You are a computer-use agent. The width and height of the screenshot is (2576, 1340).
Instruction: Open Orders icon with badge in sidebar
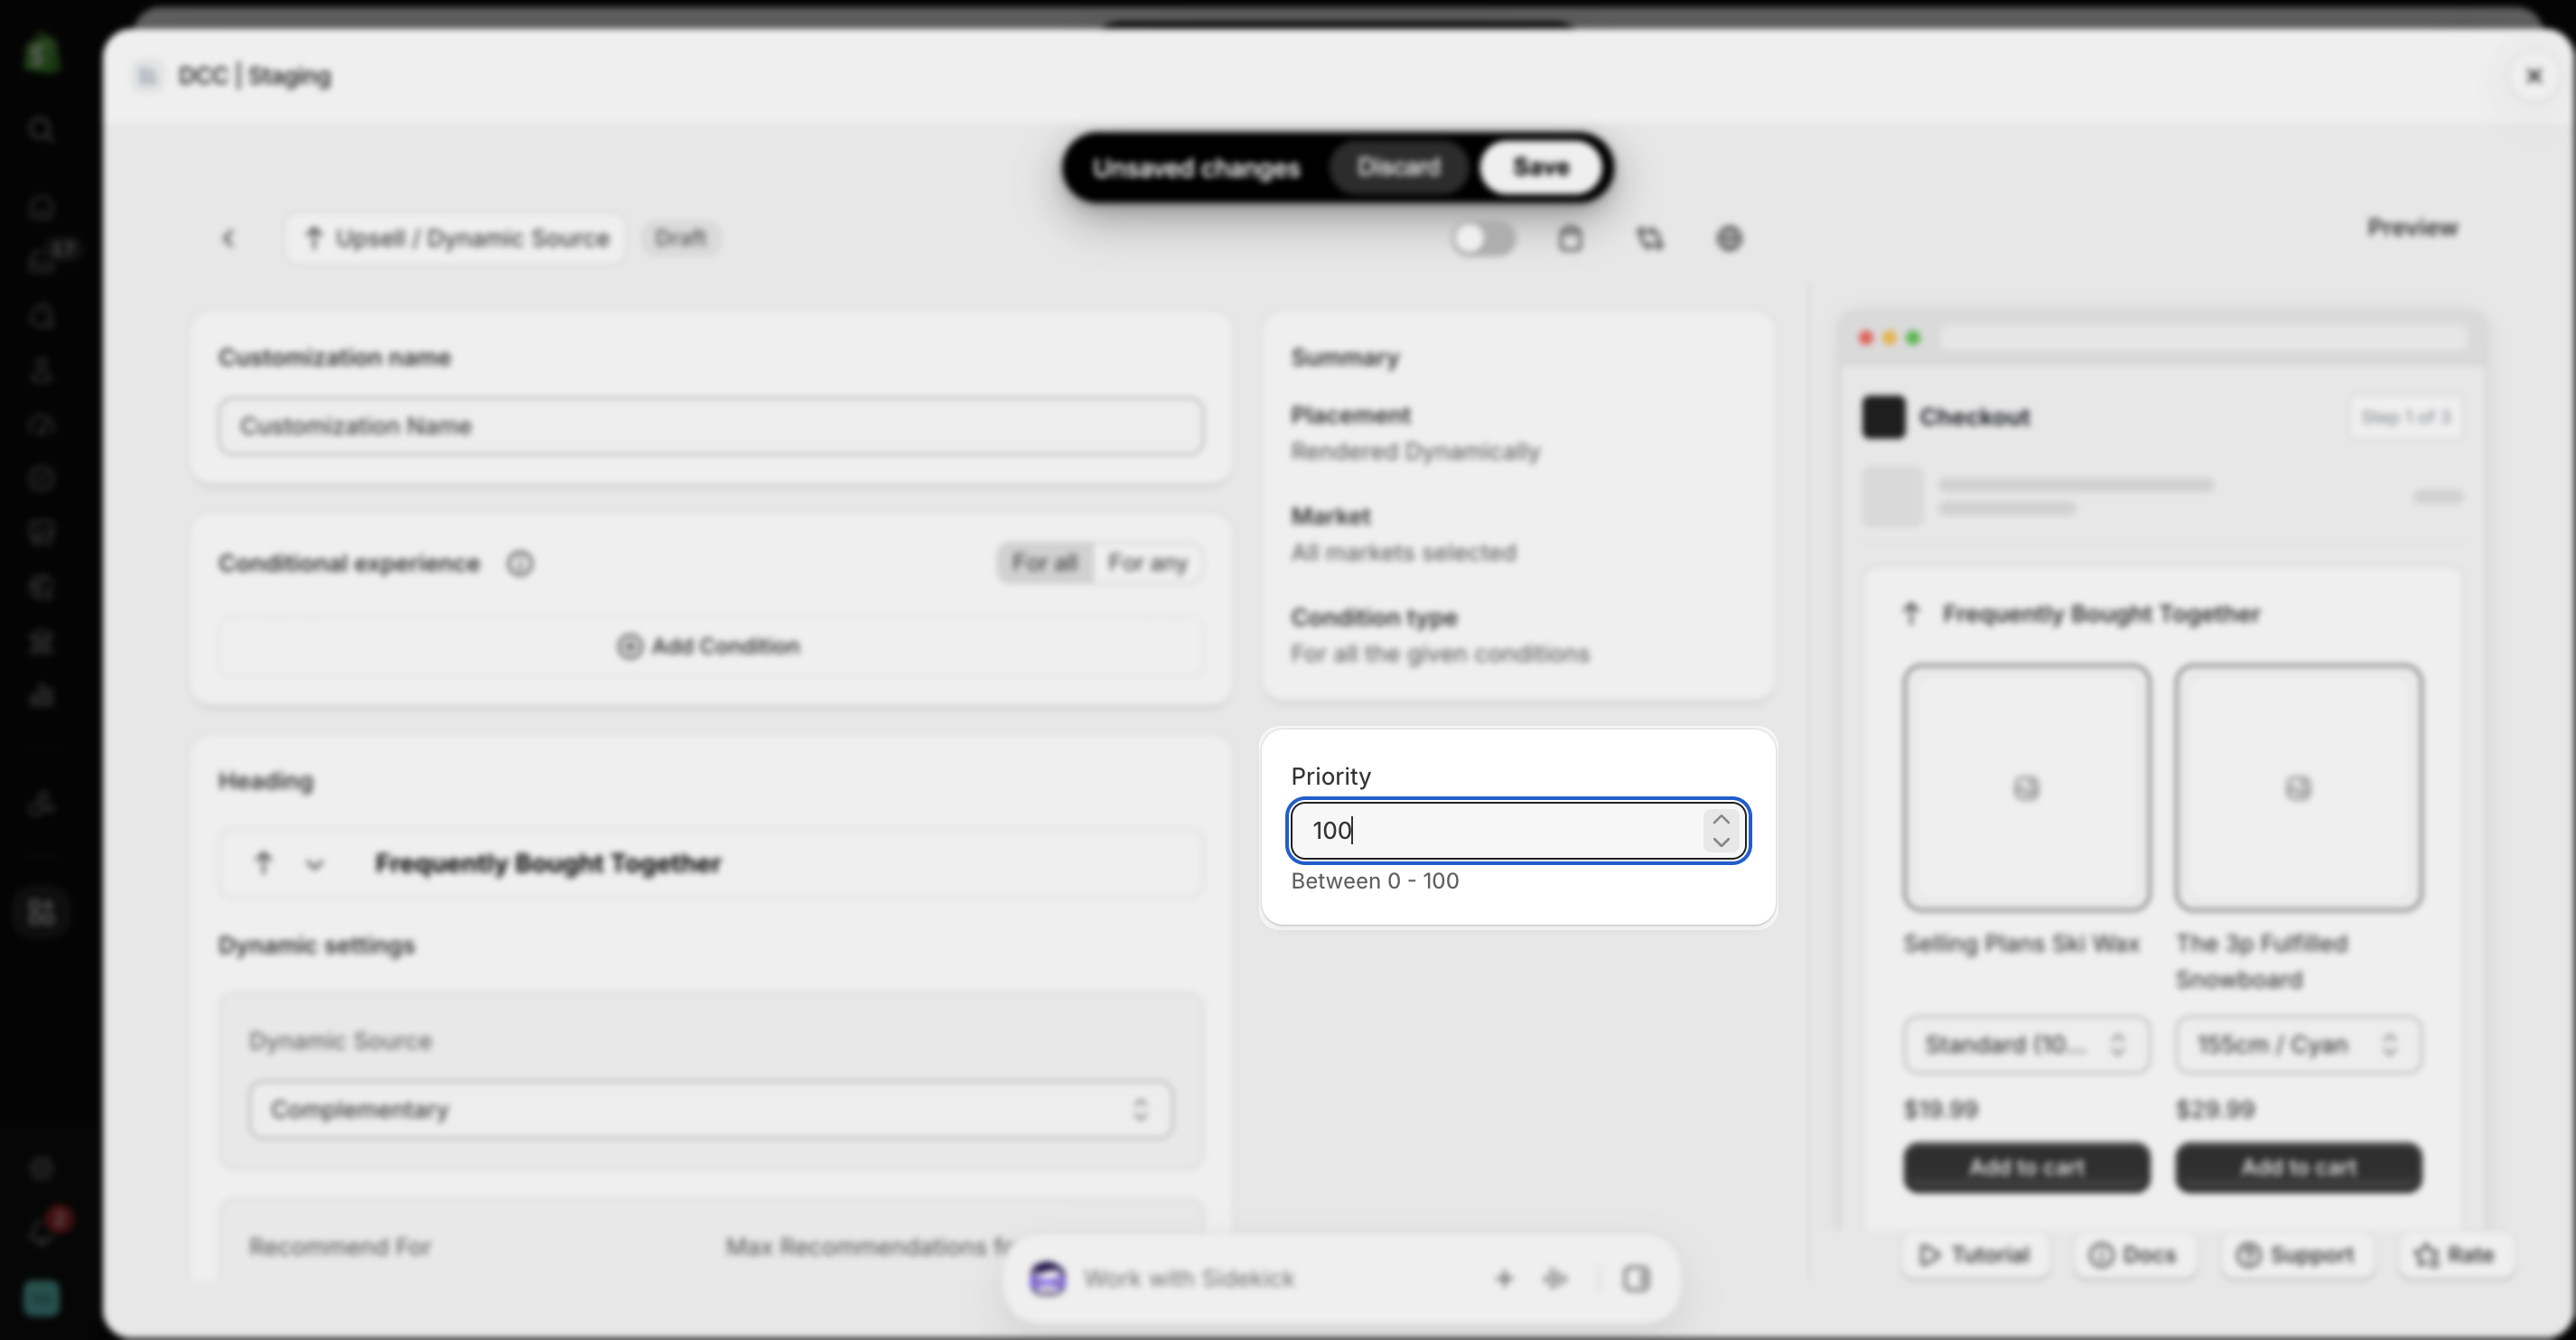[45, 260]
